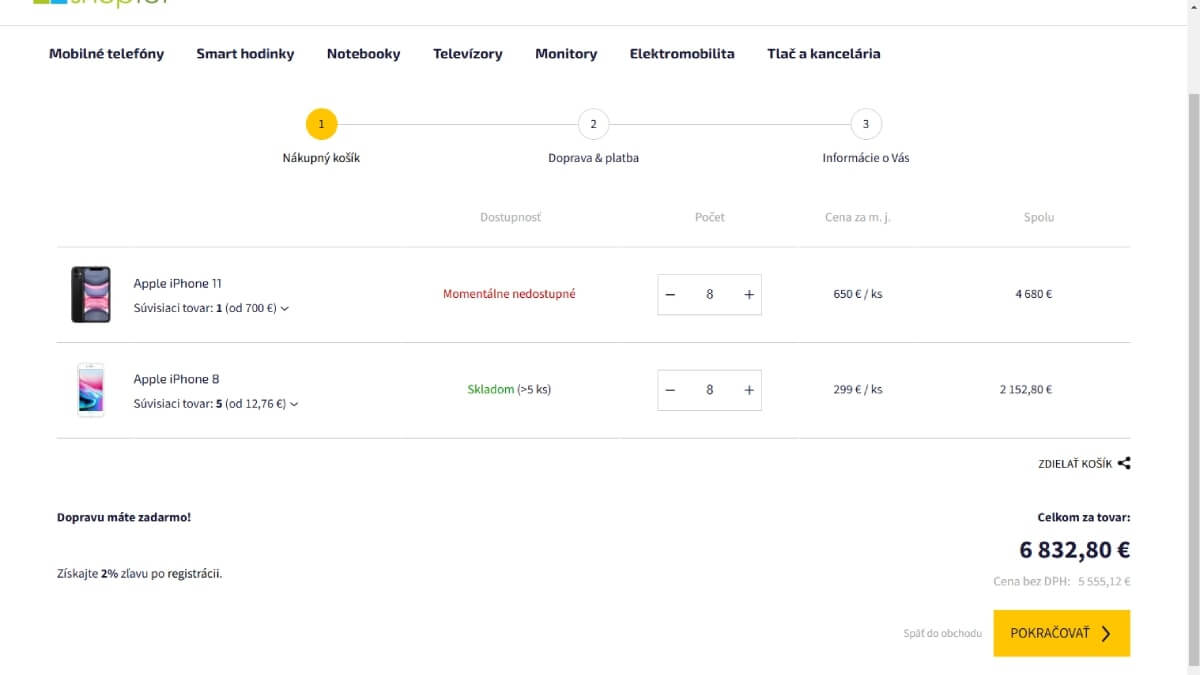Click the Nákupný košík step label
Screen dimensions: 1200x675
[321, 158]
